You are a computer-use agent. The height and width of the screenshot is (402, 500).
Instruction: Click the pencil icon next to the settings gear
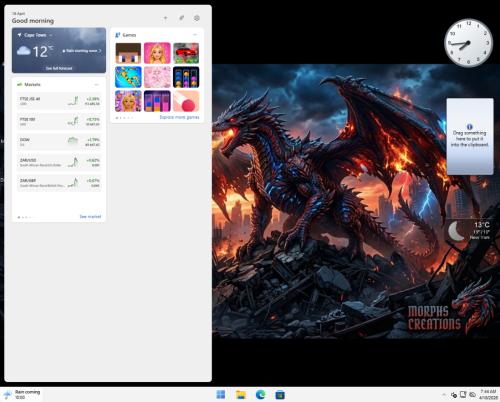point(181,18)
